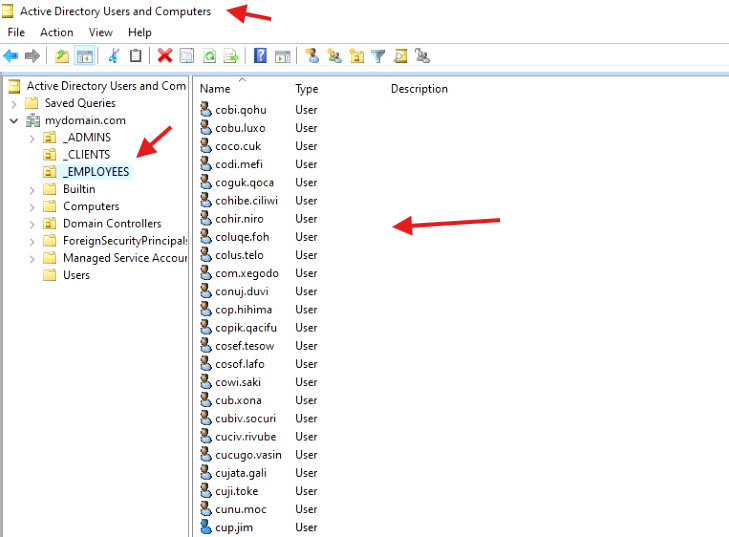Go up one level toolbar icon
729x537 pixels.
coord(62,56)
